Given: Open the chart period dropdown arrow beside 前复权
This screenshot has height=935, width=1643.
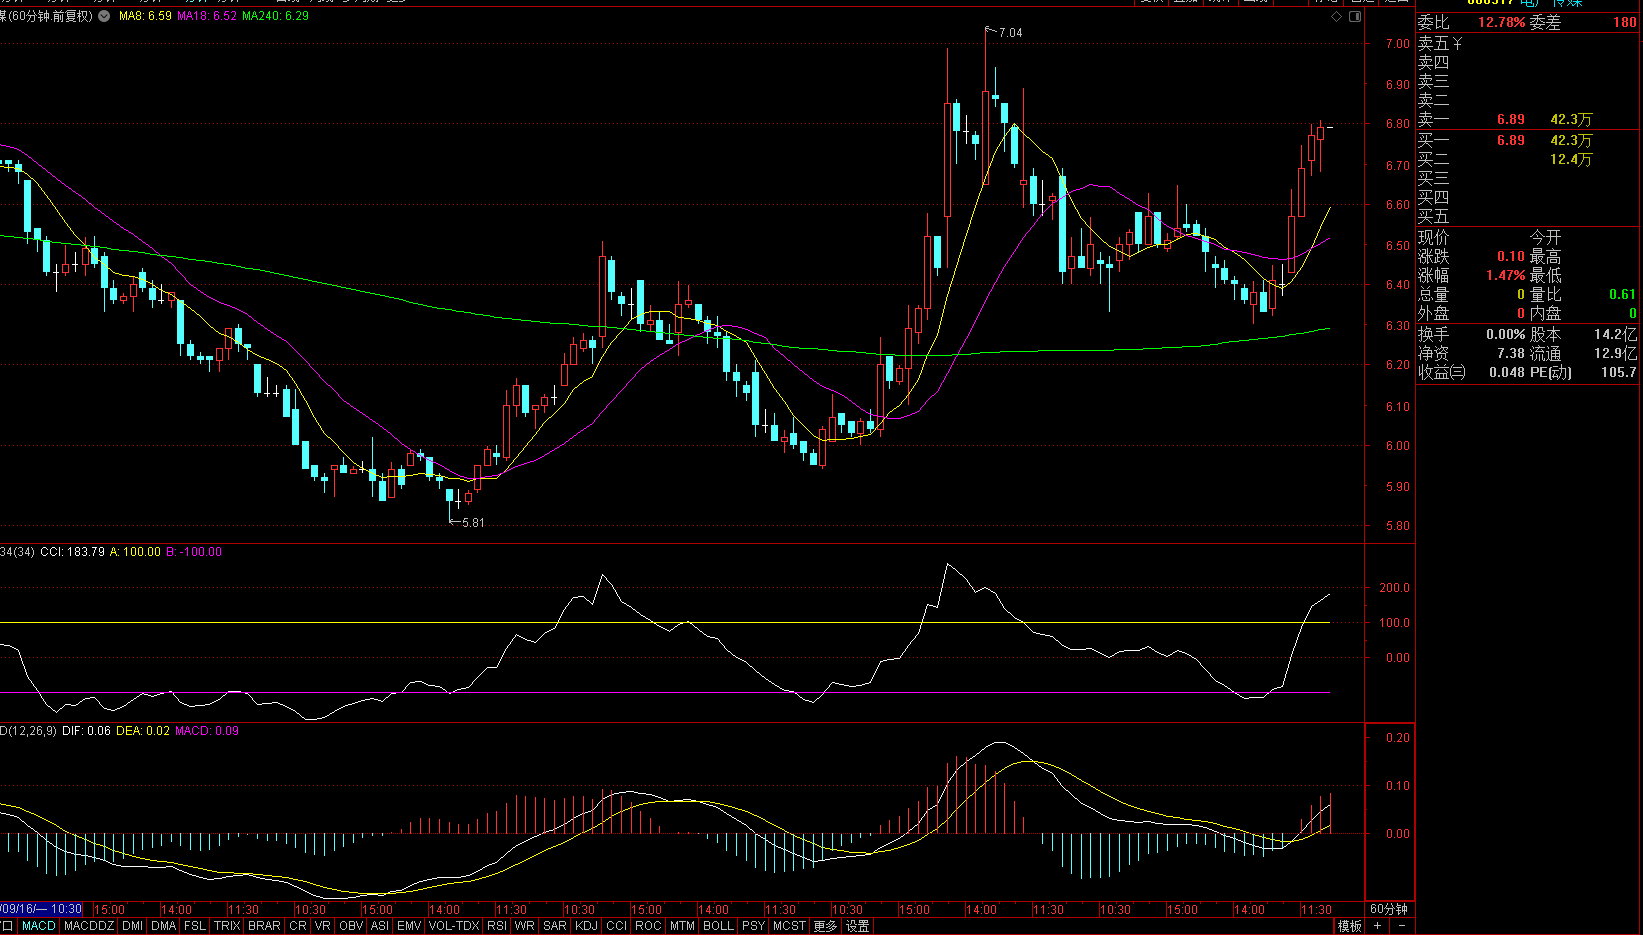Looking at the screenshot, I should pyautogui.click(x=104, y=16).
